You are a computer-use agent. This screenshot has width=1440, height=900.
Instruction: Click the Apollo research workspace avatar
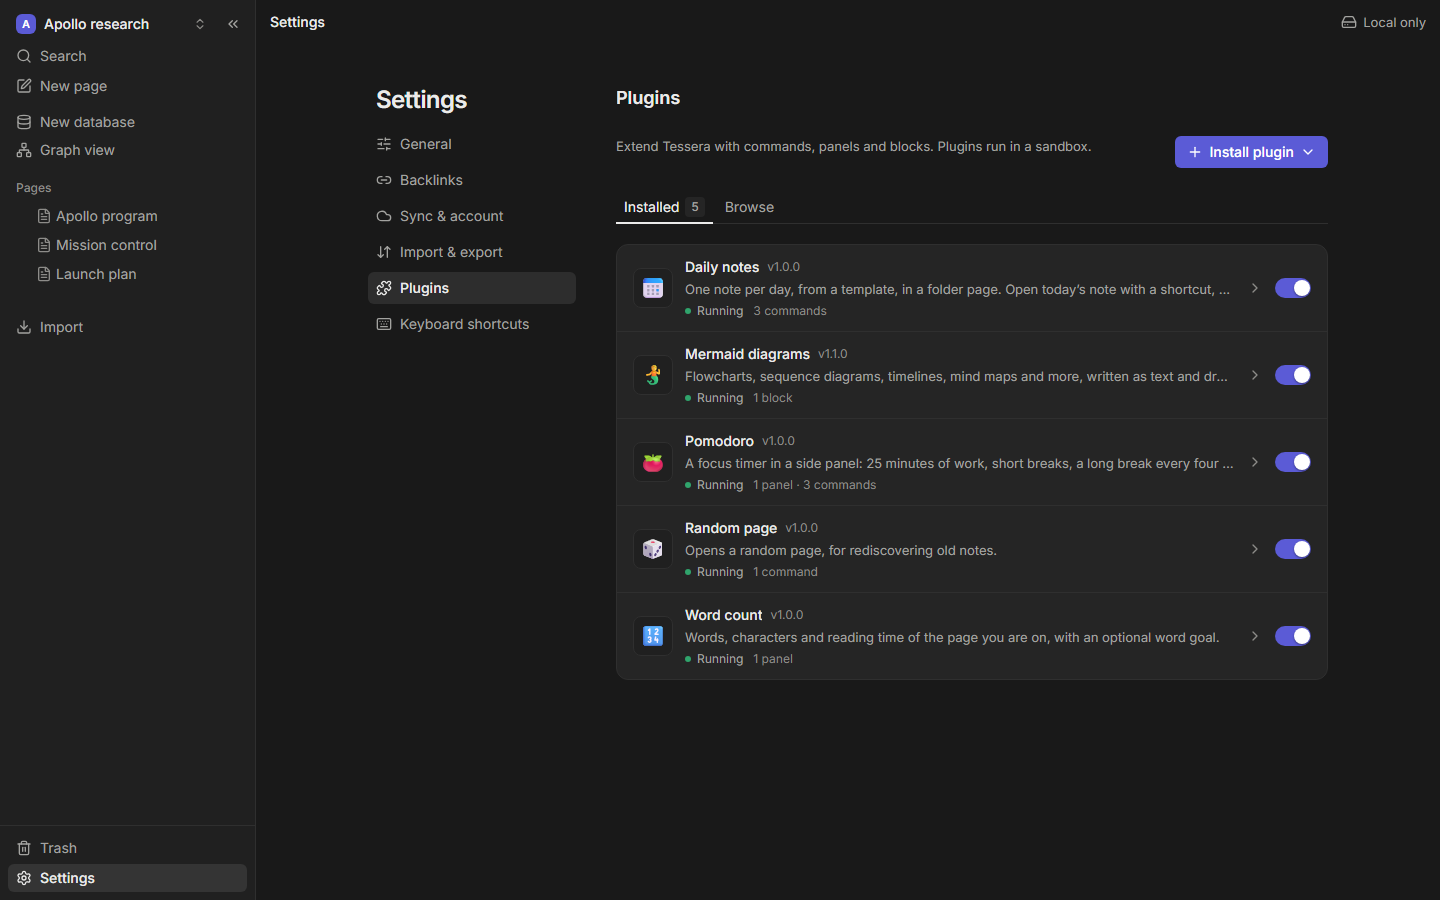pyautogui.click(x=26, y=24)
